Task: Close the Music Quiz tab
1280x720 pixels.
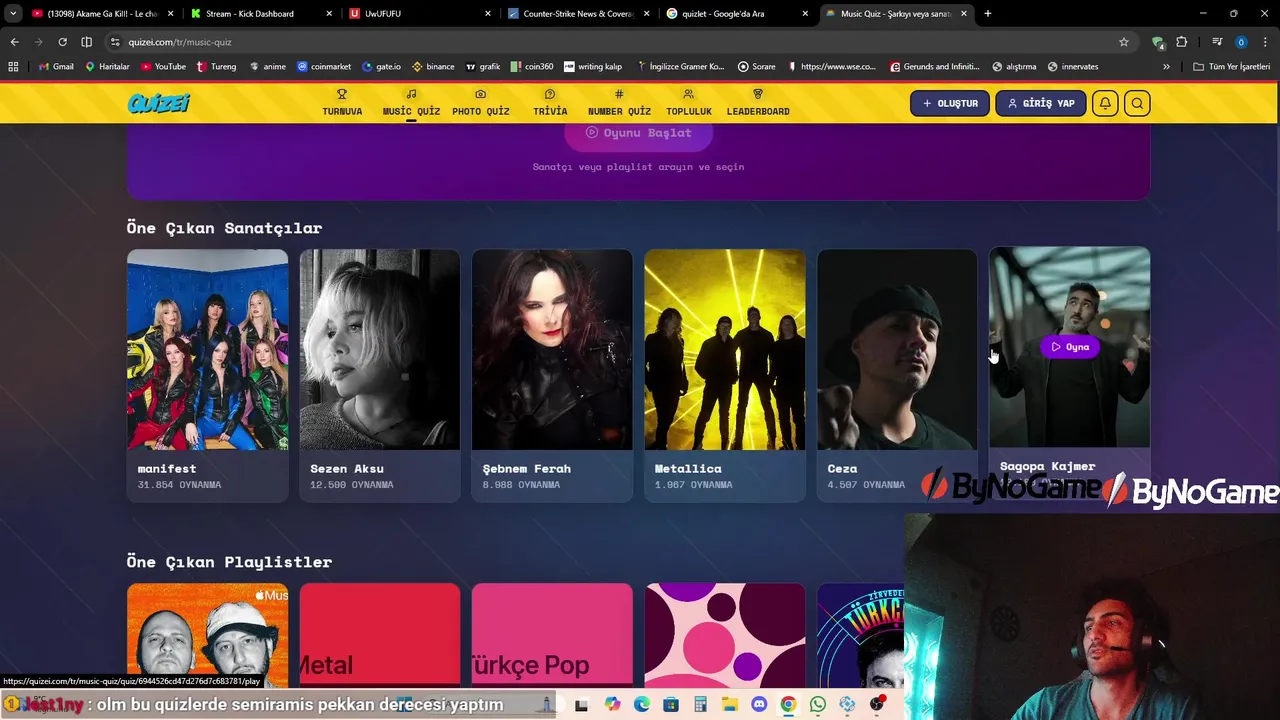Action: click(964, 14)
